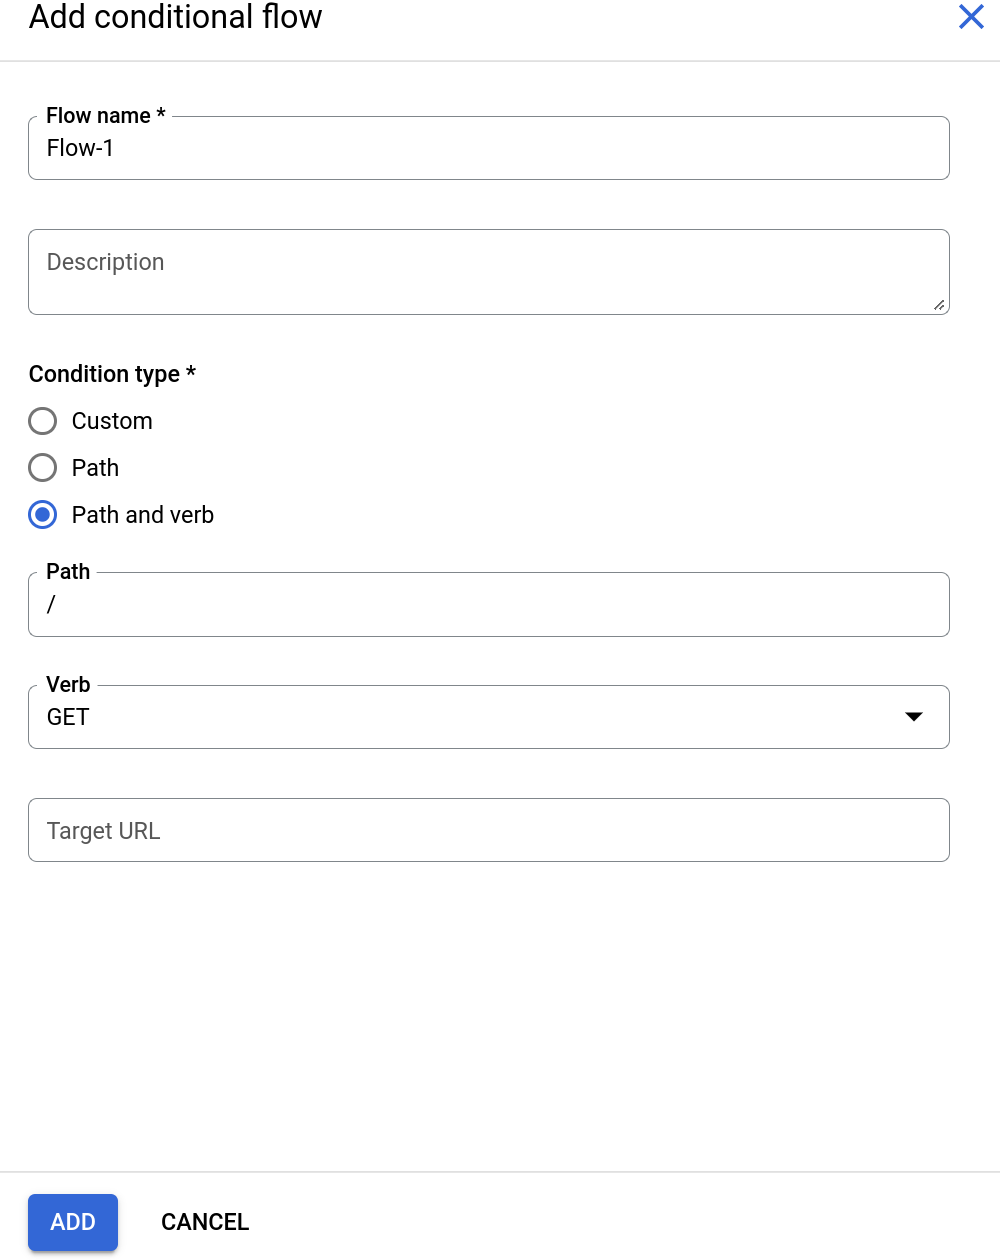Screen dimensions: 1000x1260
Task: Click the Path input field
Action: pyautogui.click(x=488, y=604)
